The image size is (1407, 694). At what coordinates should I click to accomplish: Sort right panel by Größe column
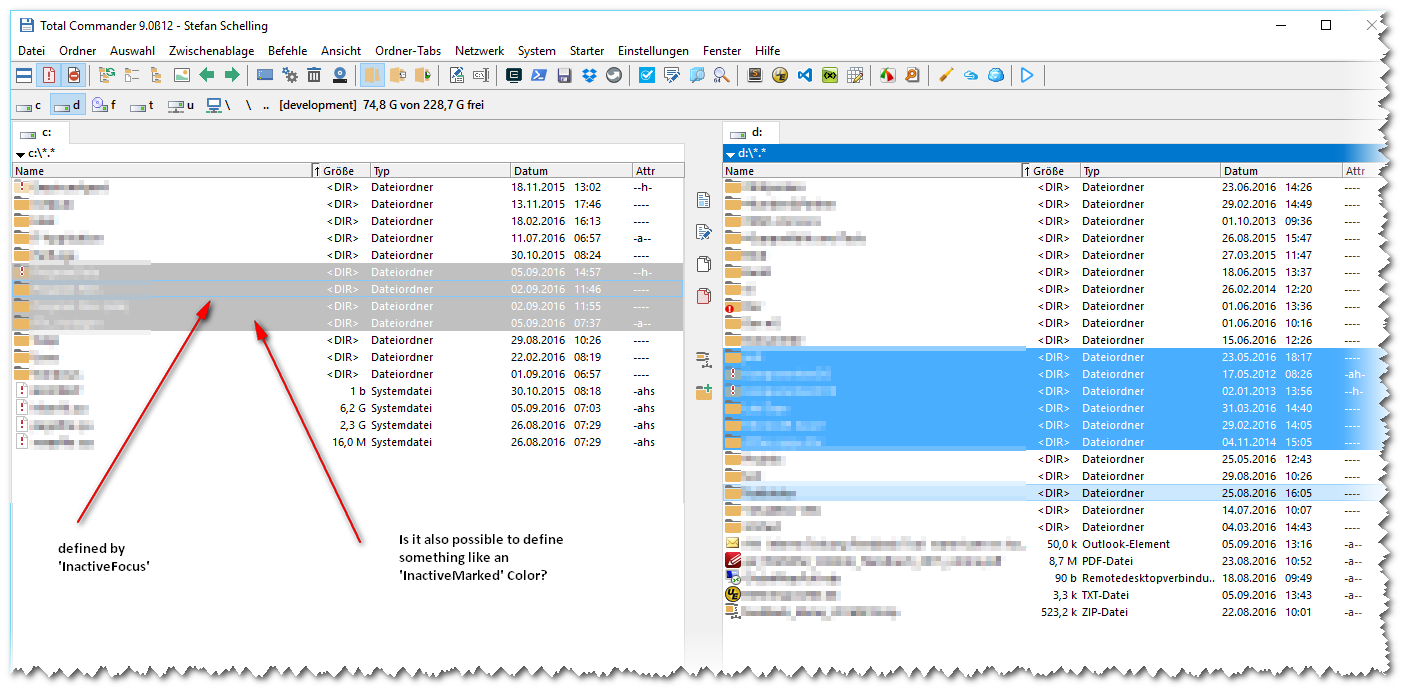pos(1052,171)
